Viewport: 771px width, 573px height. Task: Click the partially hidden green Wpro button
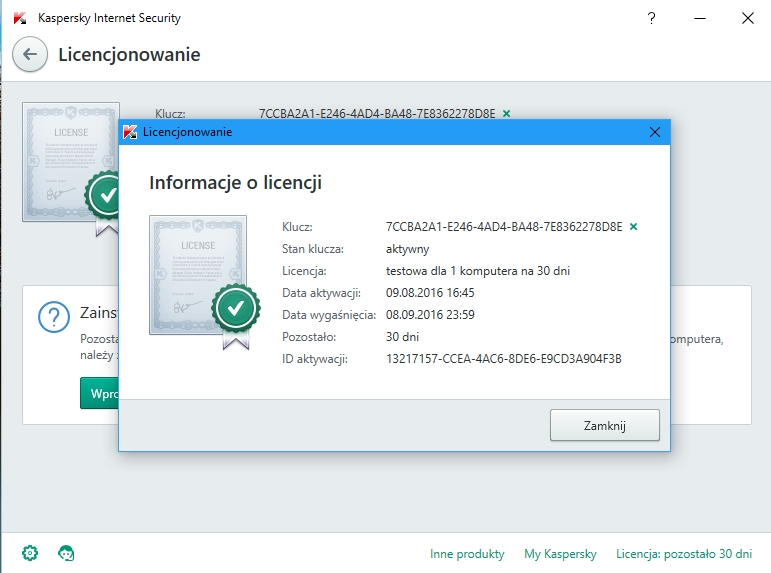(99, 393)
